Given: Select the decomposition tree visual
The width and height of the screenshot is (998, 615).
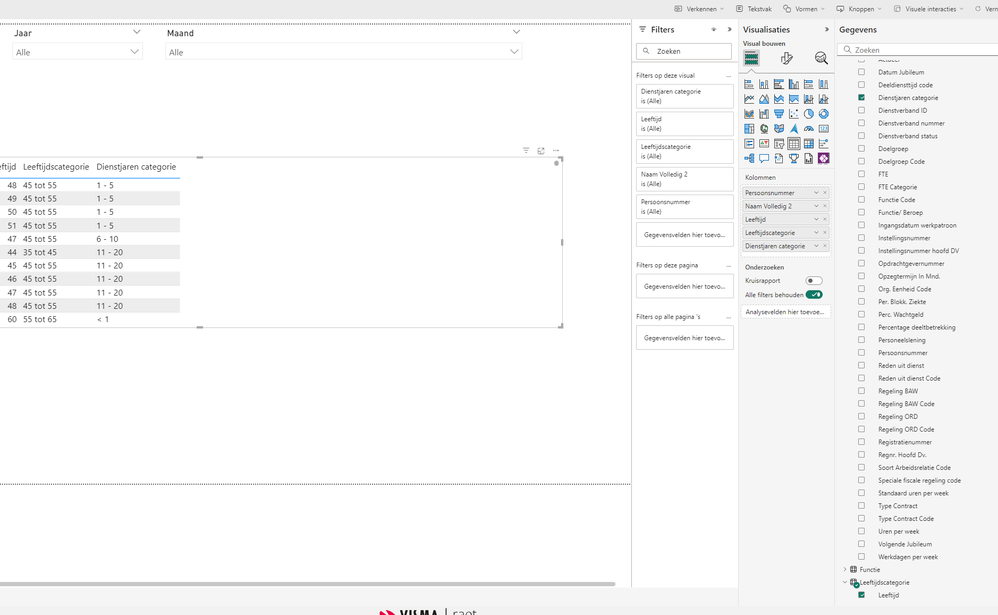Looking at the screenshot, I should click(x=749, y=159).
